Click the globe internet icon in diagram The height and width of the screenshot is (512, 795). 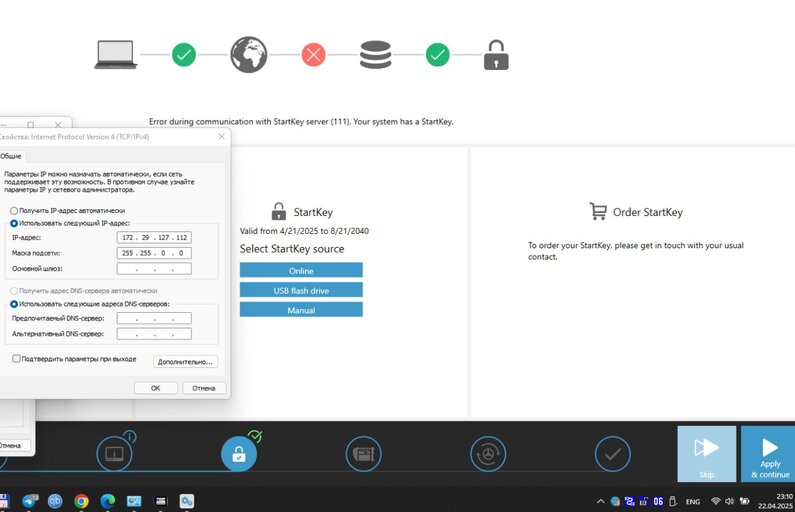pos(248,54)
